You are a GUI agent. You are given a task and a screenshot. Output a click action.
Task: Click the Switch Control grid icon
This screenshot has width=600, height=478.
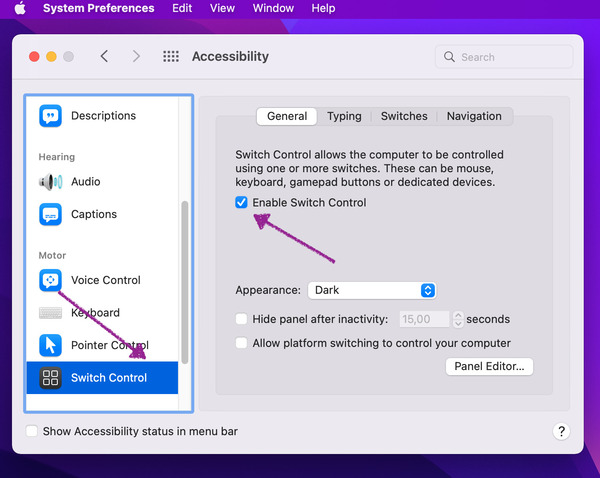pos(50,378)
